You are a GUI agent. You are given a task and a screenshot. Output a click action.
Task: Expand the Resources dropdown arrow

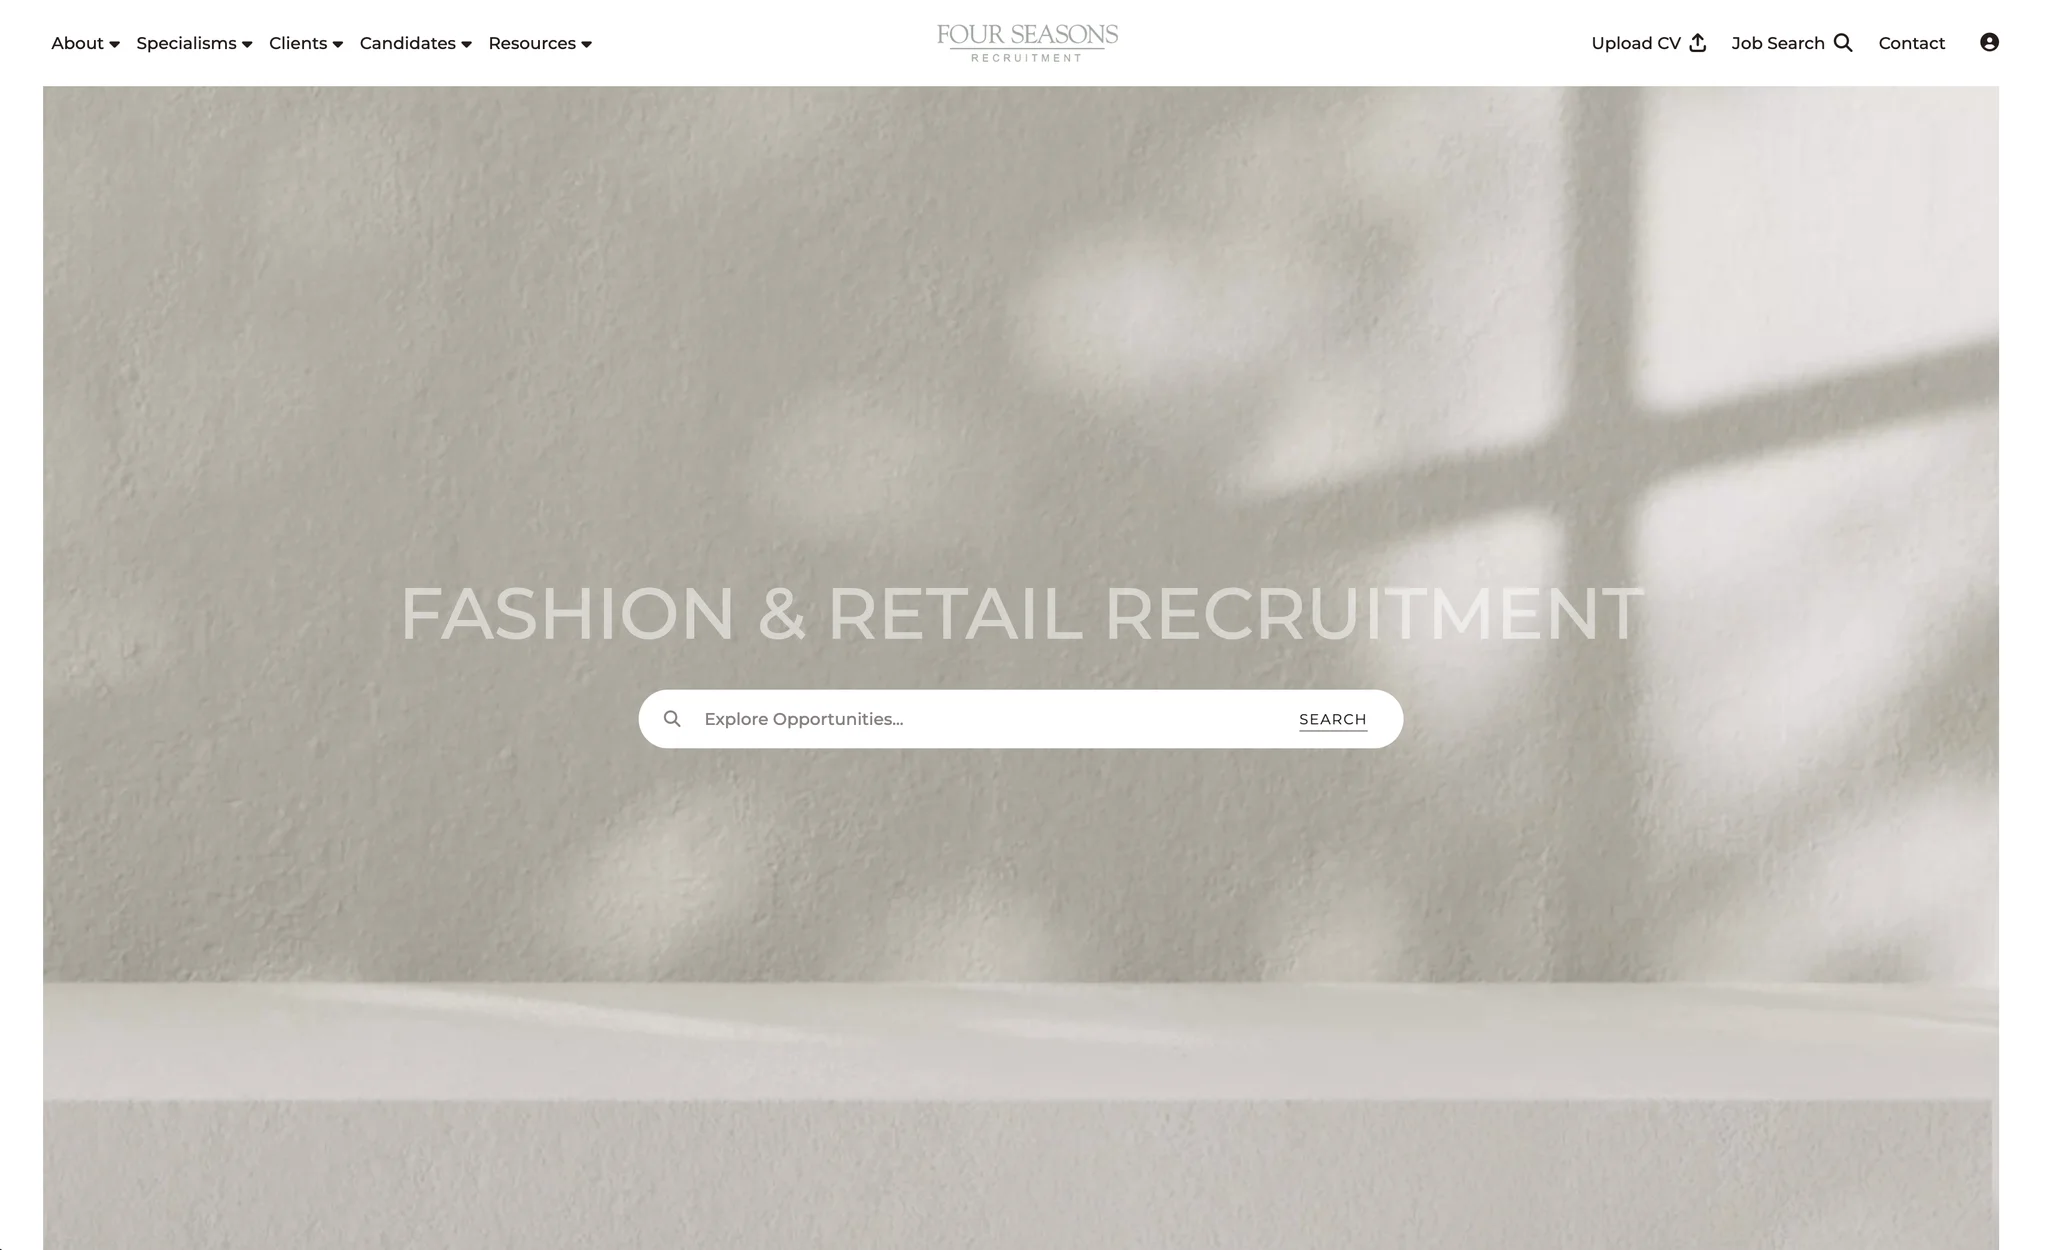586,44
